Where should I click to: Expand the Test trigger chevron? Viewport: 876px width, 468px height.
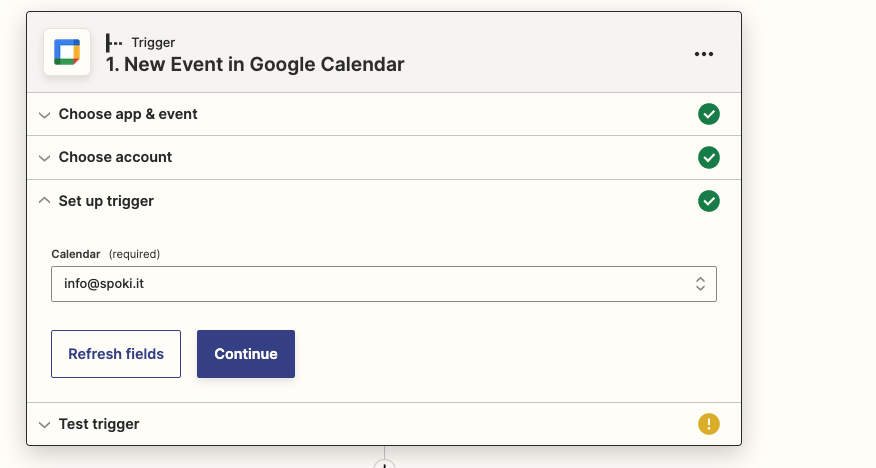point(44,425)
